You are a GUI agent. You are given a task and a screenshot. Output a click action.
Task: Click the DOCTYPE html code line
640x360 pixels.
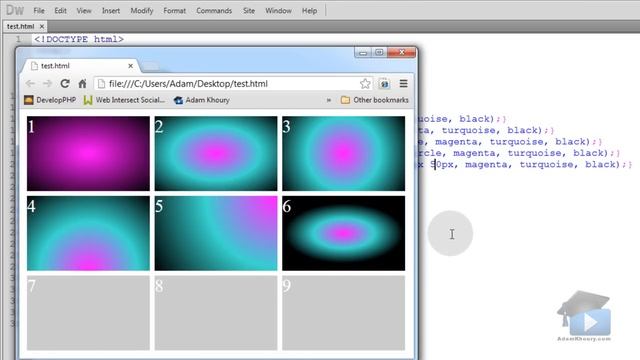tap(79, 39)
